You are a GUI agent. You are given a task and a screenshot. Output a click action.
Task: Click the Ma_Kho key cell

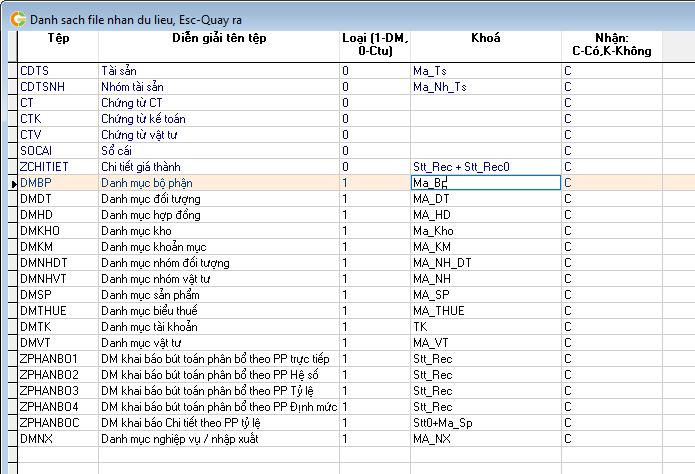tap(486, 231)
